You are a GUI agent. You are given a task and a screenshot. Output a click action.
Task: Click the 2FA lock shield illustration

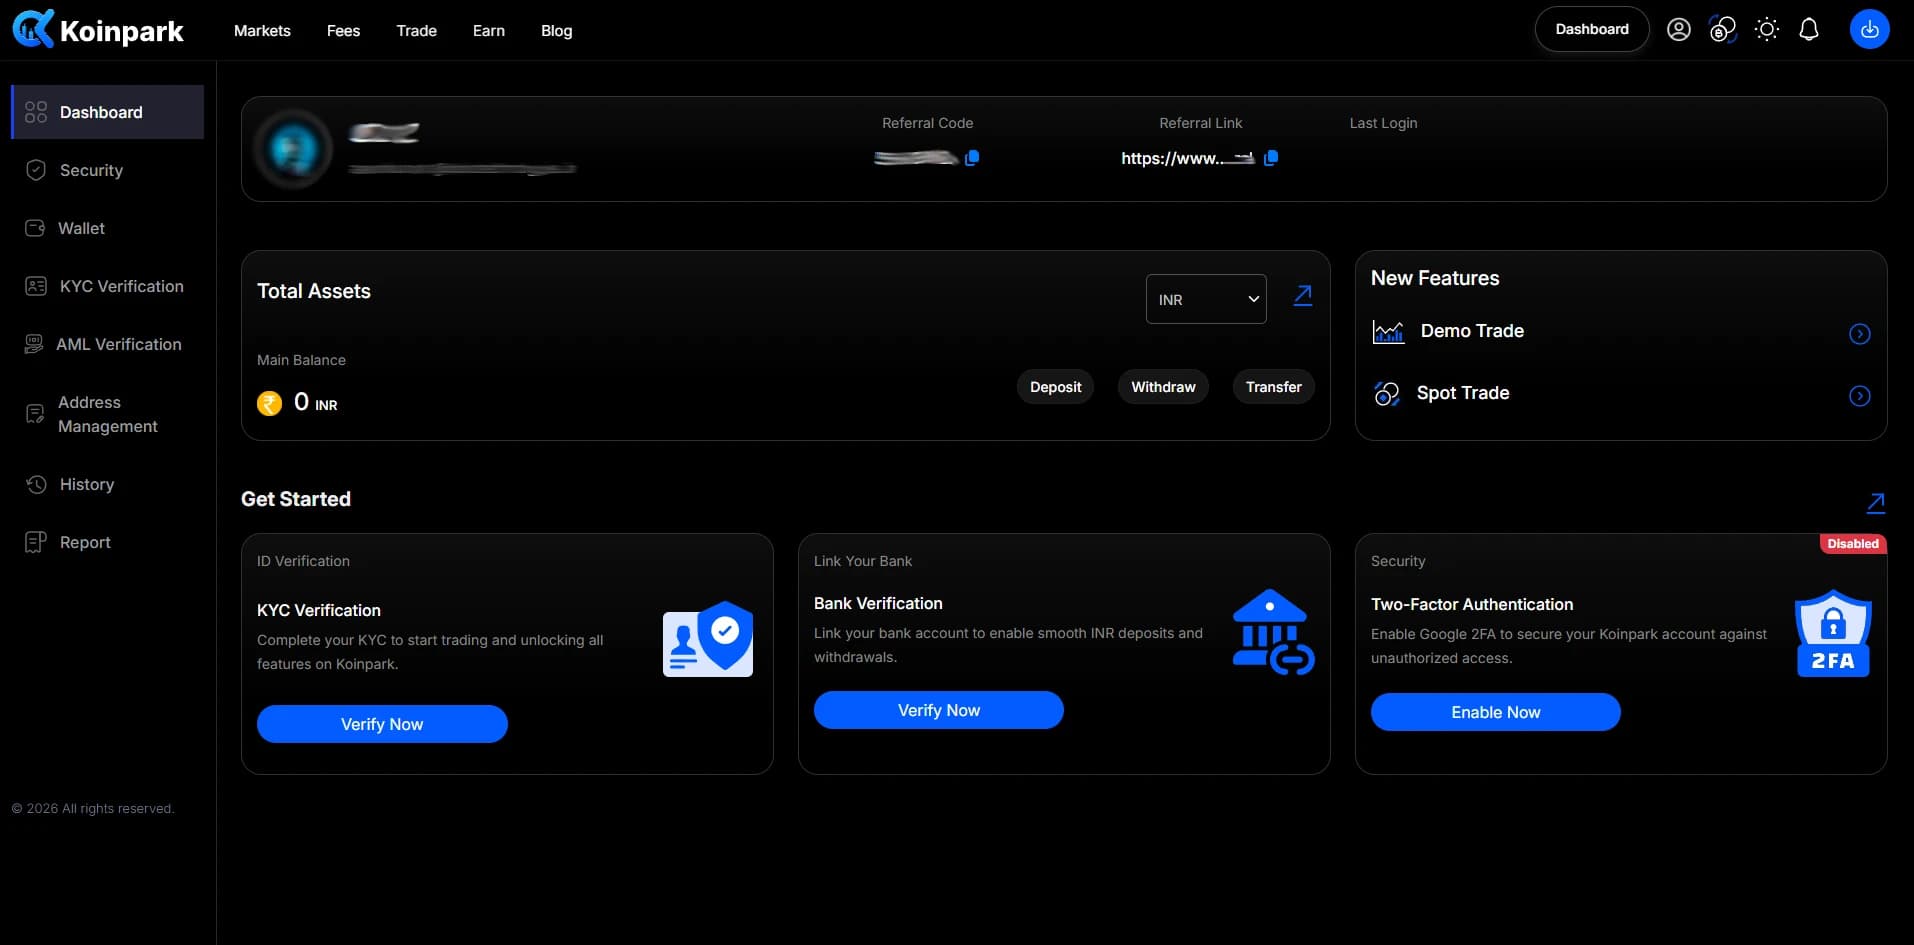tap(1833, 634)
